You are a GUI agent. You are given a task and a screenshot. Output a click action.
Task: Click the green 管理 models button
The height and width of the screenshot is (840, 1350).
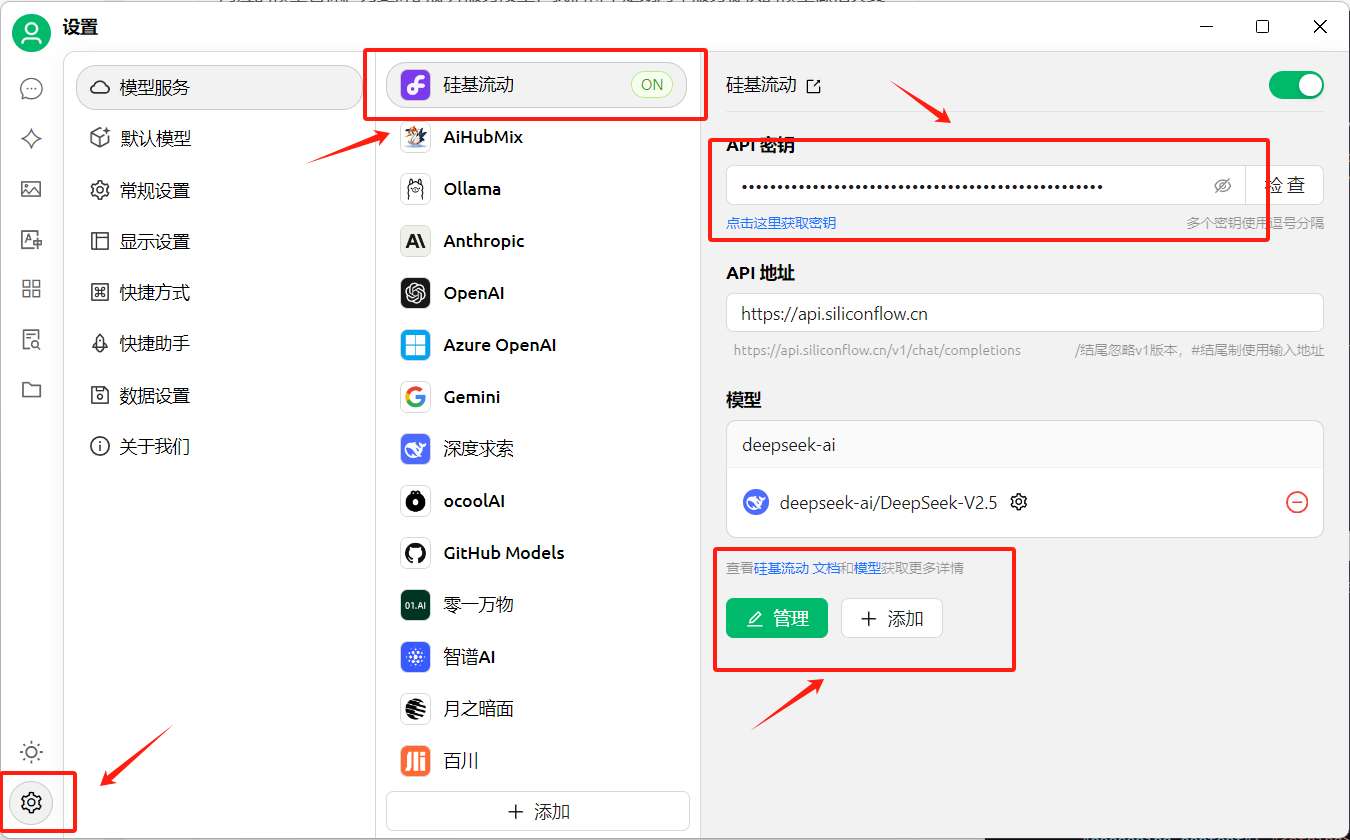pyautogui.click(x=777, y=619)
